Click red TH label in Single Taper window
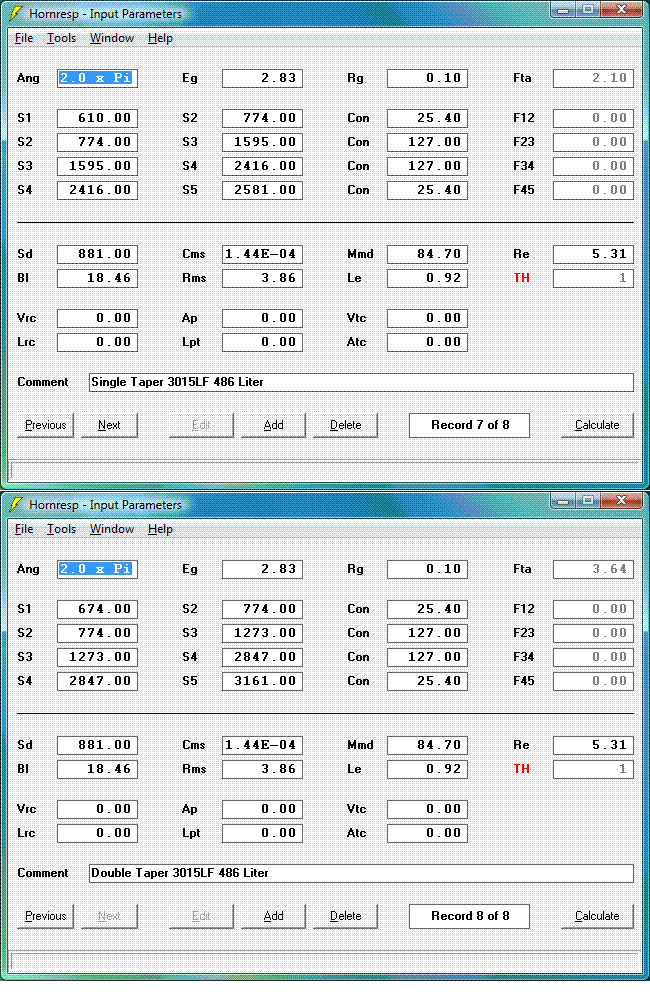The width and height of the screenshot is (650, 1000). (522, 278)
